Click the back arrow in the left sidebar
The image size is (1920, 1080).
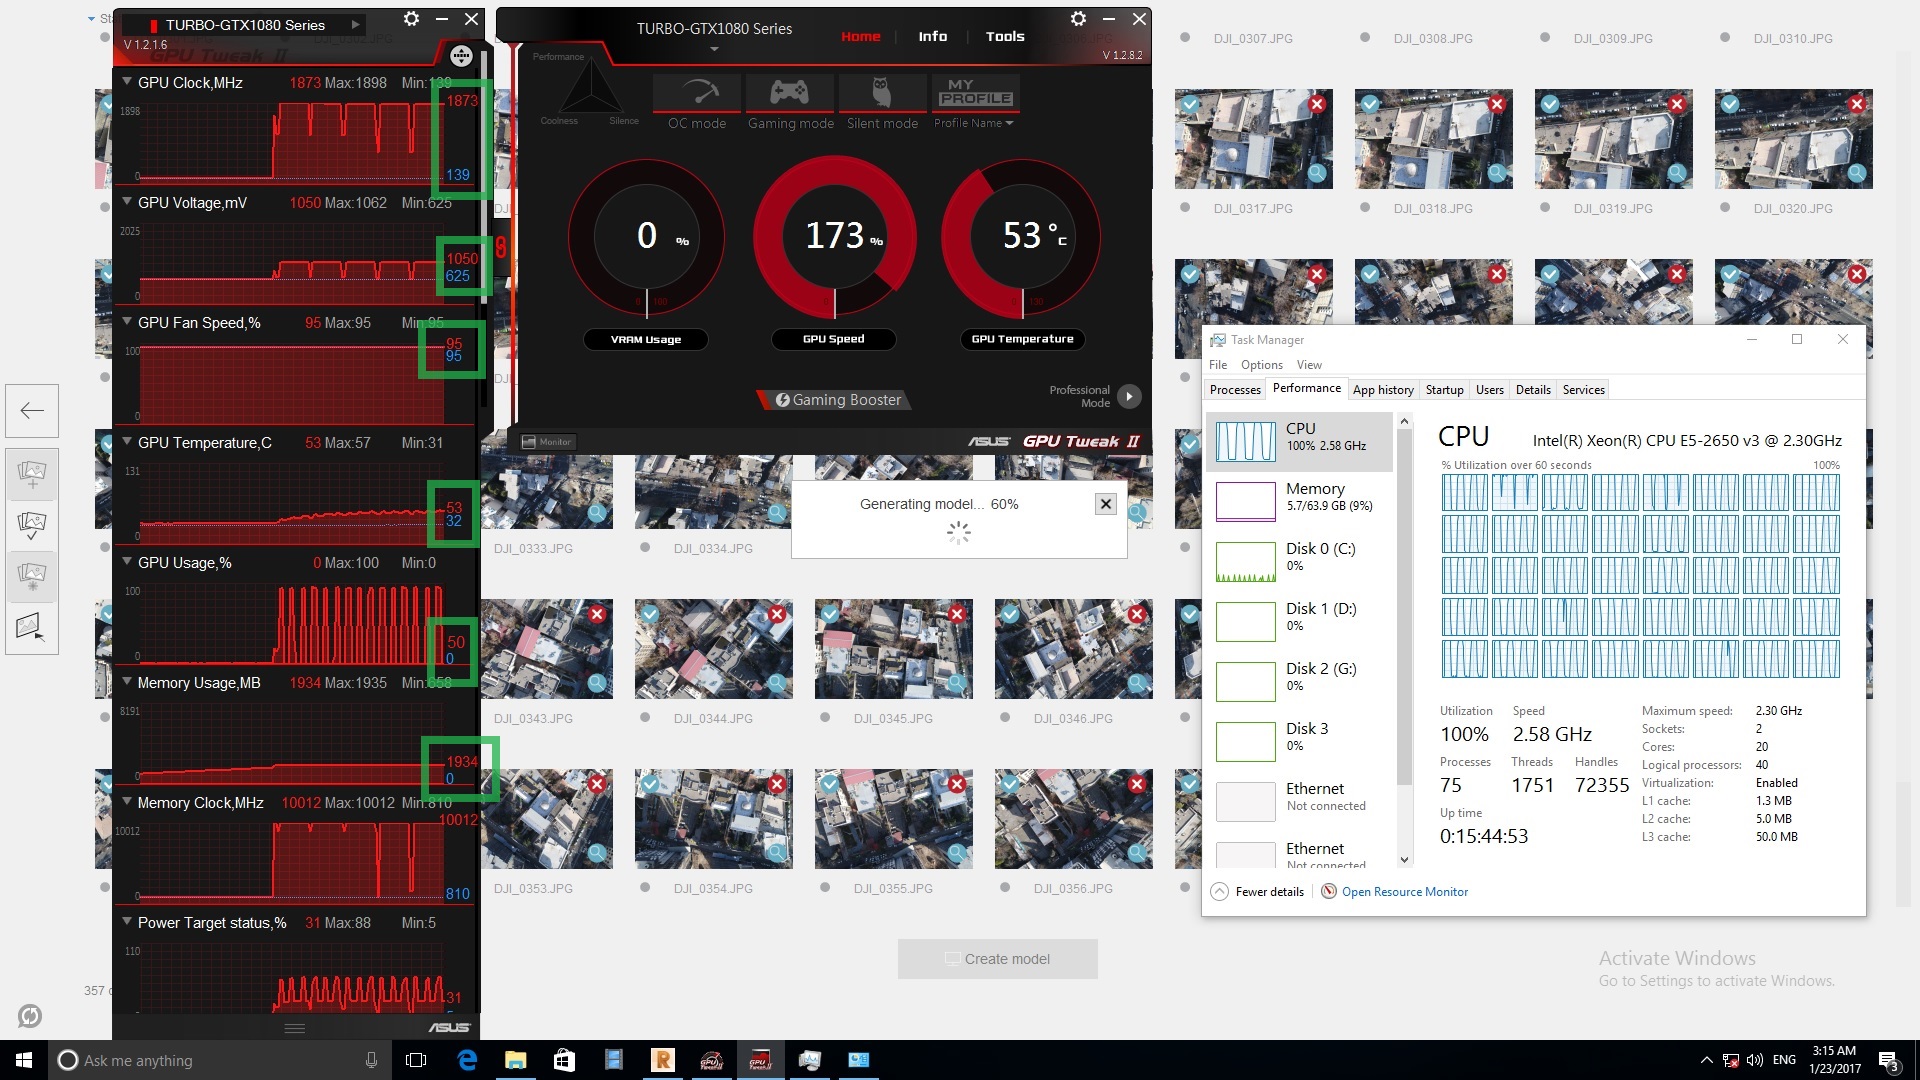32,410
